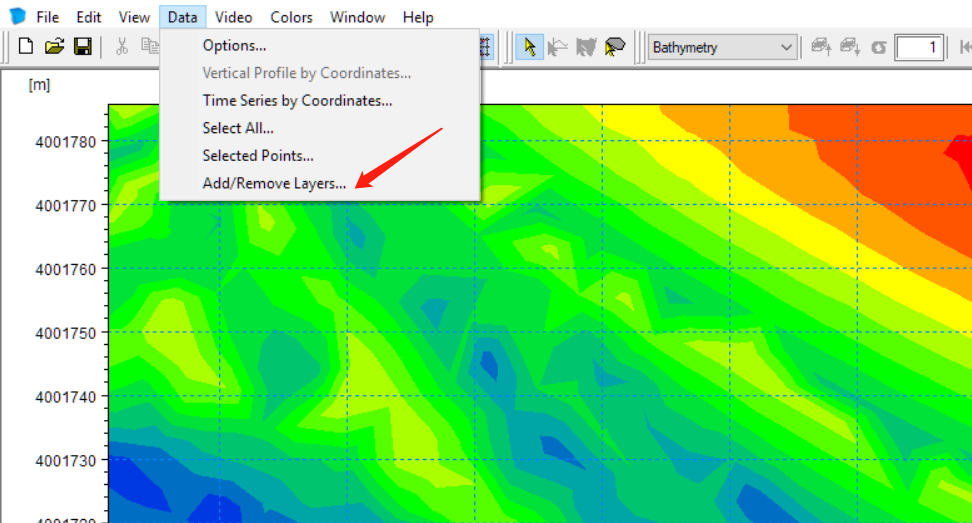Open the Colors menu

(291, 17)
